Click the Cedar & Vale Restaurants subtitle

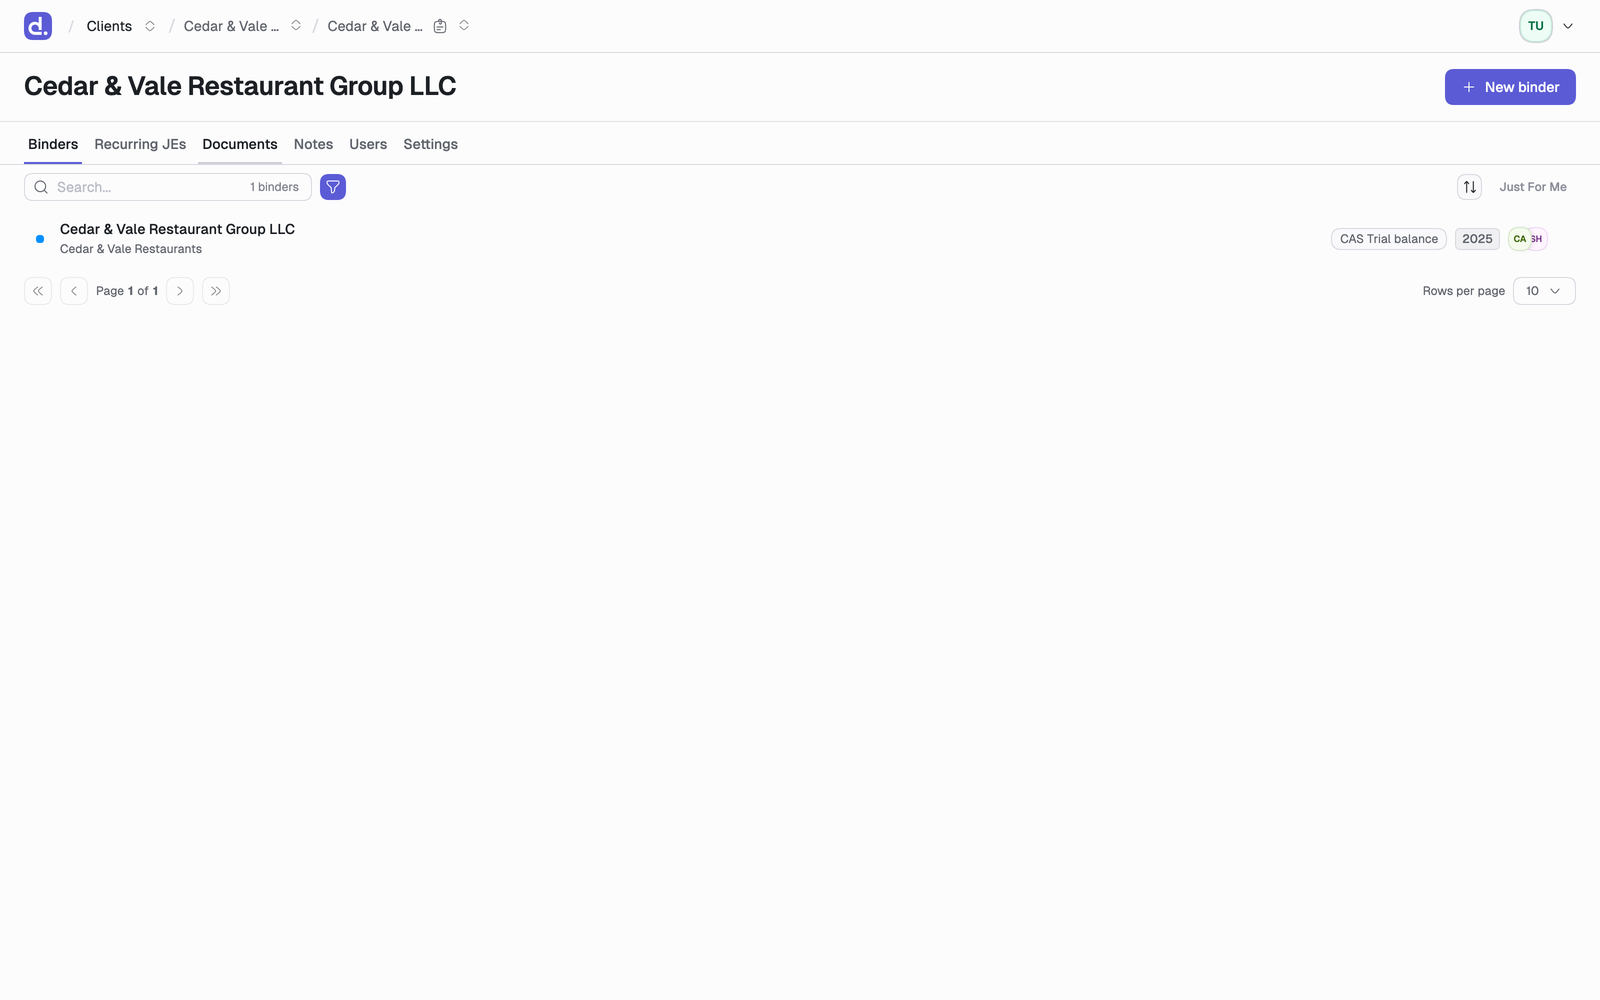[x=131, y=249]
